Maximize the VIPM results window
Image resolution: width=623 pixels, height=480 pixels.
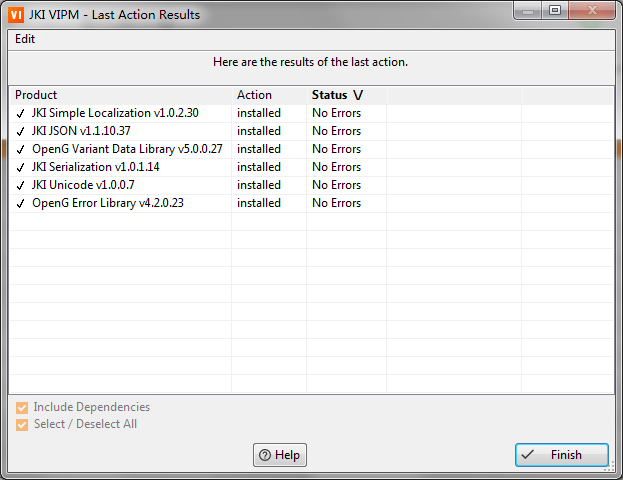tap(555, 10)
